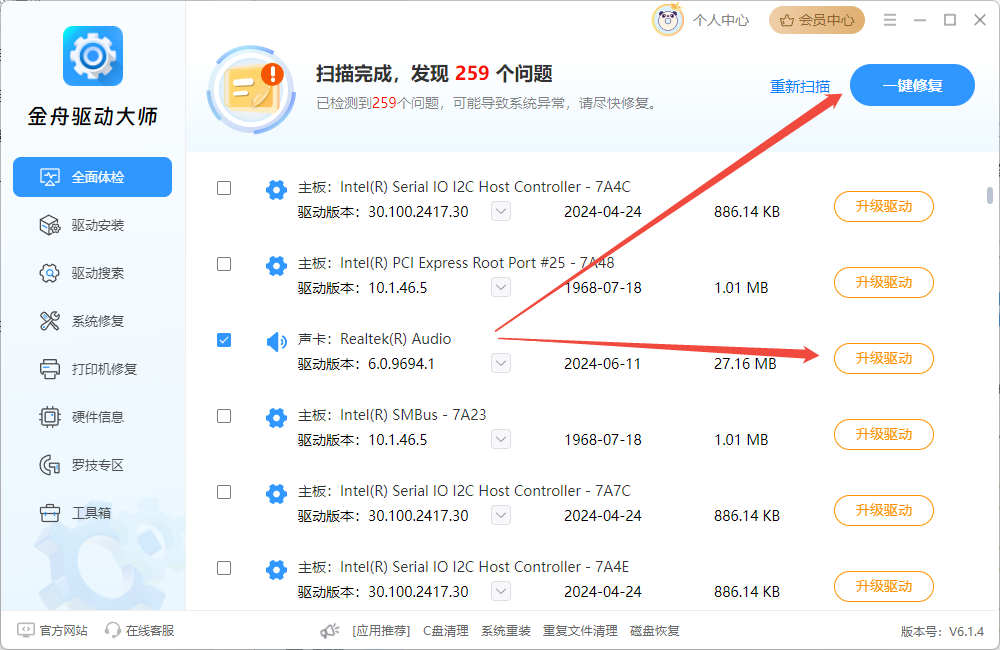Click the gear icon for I2C Controller 7A4E
The width and height of the screenshot is (1000, 650).
276,570
